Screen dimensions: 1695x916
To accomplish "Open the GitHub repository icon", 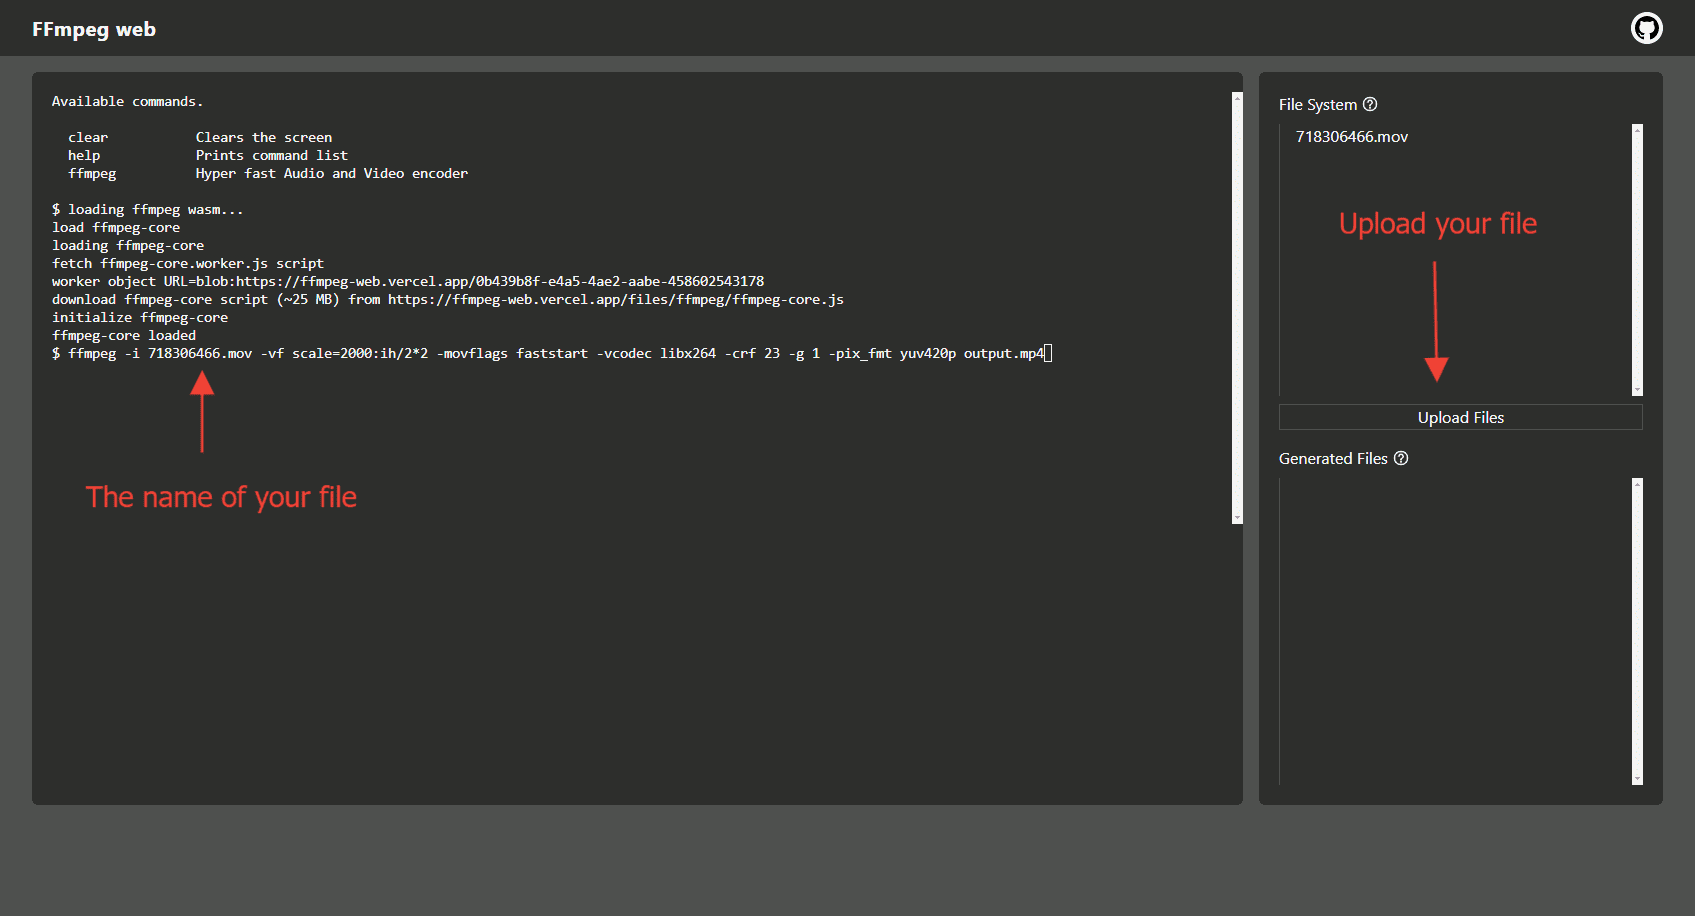I will pyautogui.click(x=1647, y=28).
